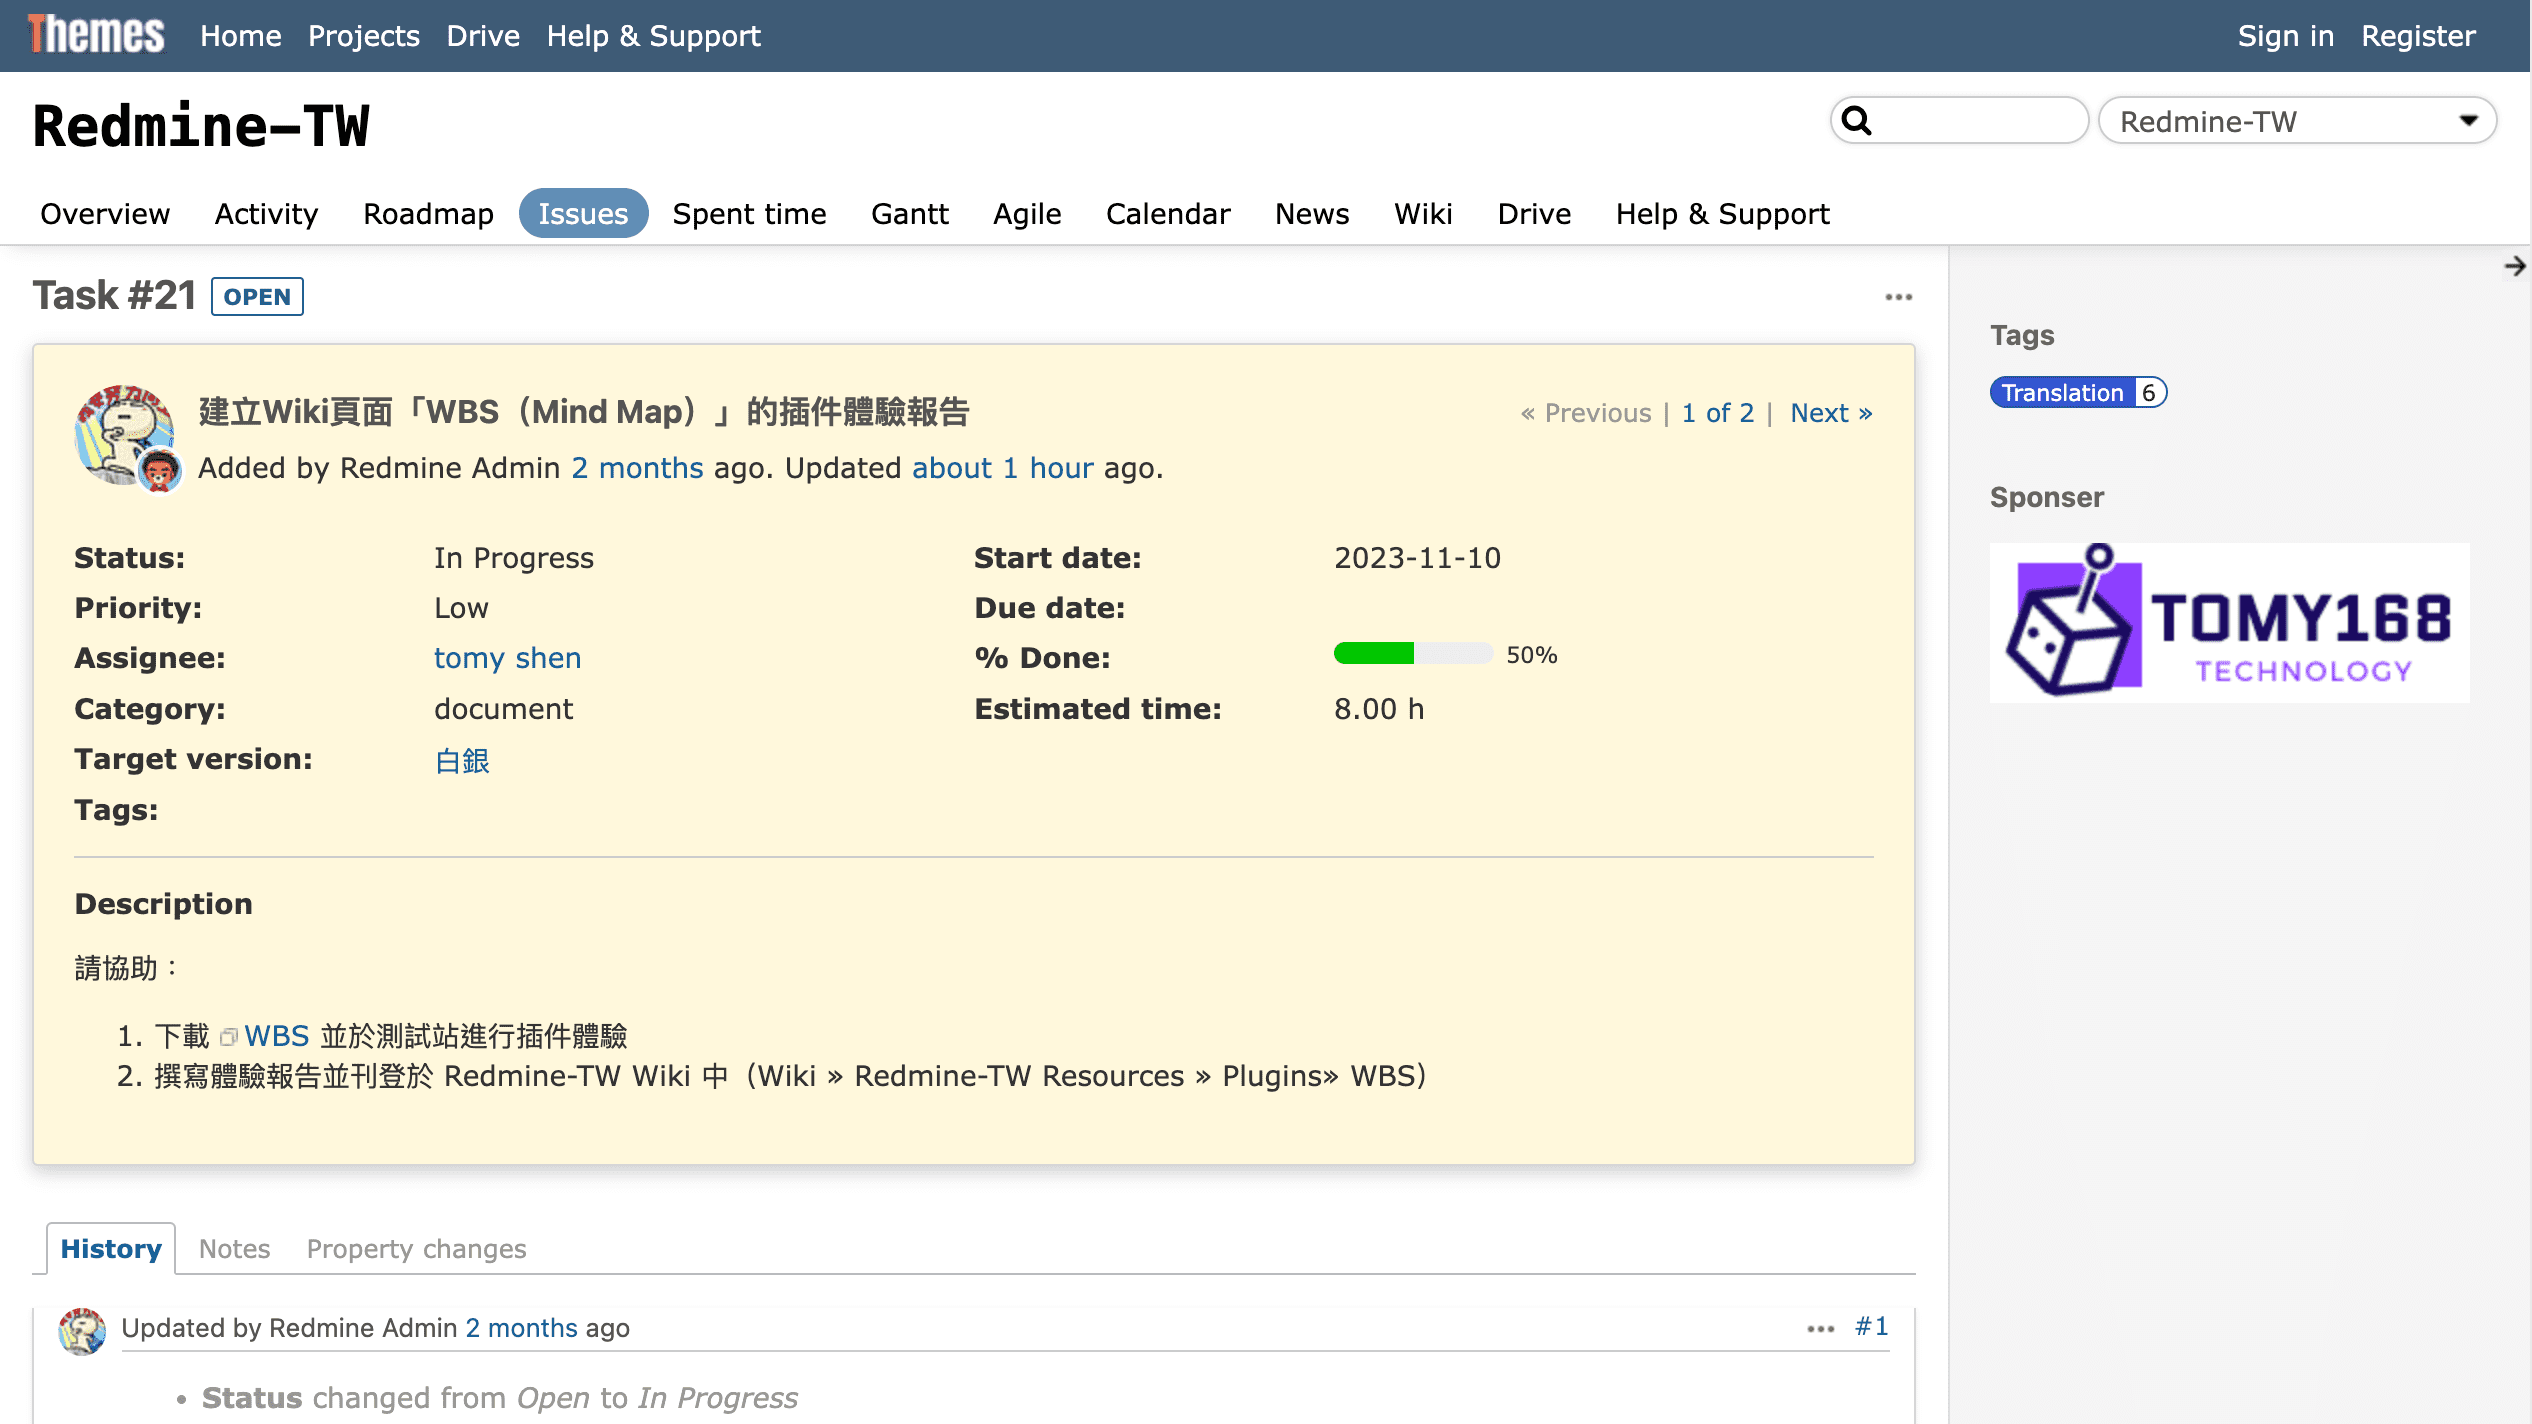Screen dimensions: 2532x1424
Task: Switch to the Property changes tab
Action: coord(416,1249)
